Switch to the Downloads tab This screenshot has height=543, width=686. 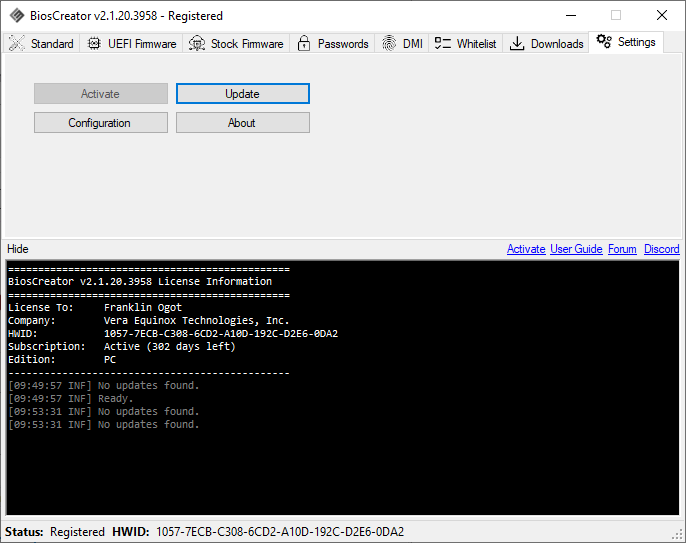(546, 43)
